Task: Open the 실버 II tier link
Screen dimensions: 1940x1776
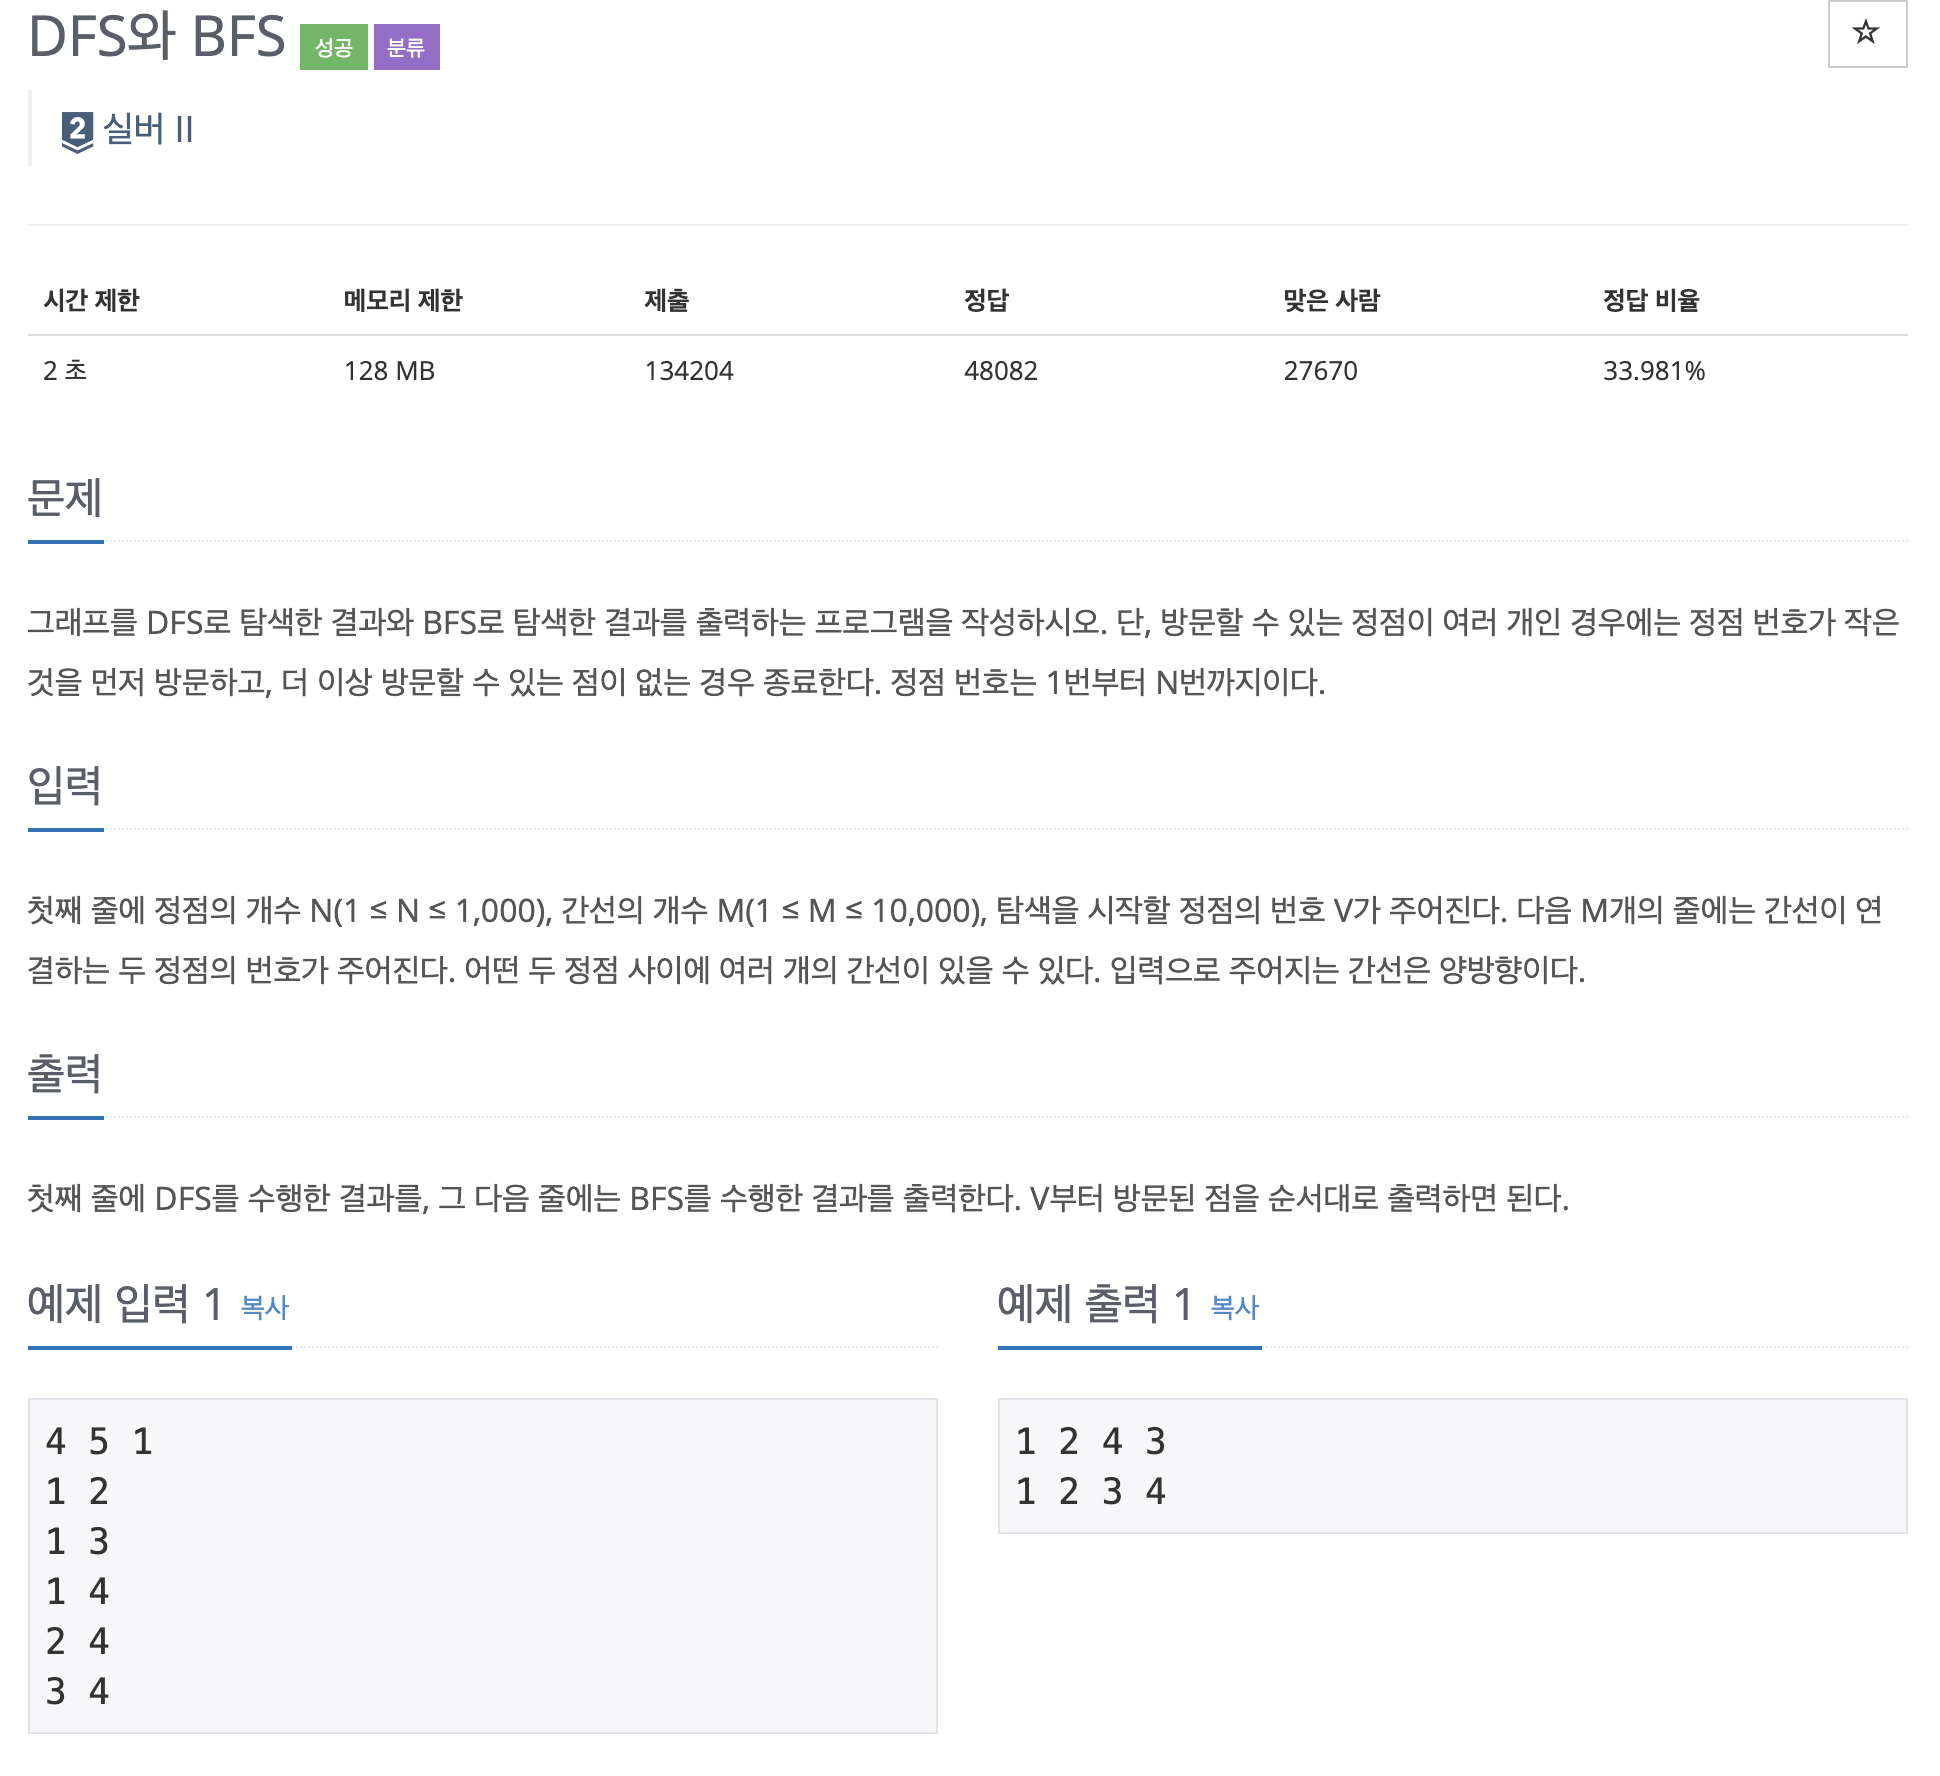Action: pos(148,128)
